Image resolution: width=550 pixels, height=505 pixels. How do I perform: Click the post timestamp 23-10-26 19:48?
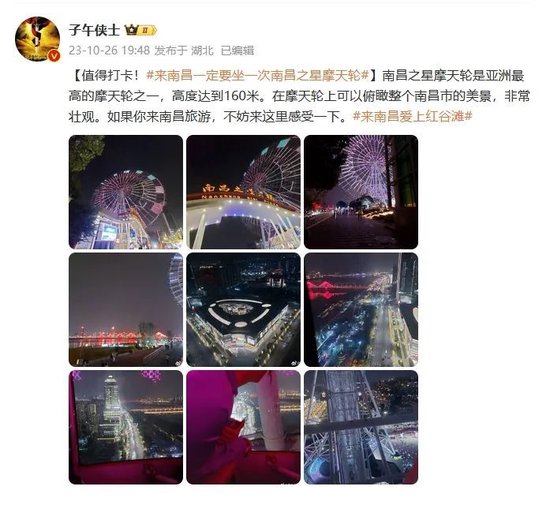(109, 50)
